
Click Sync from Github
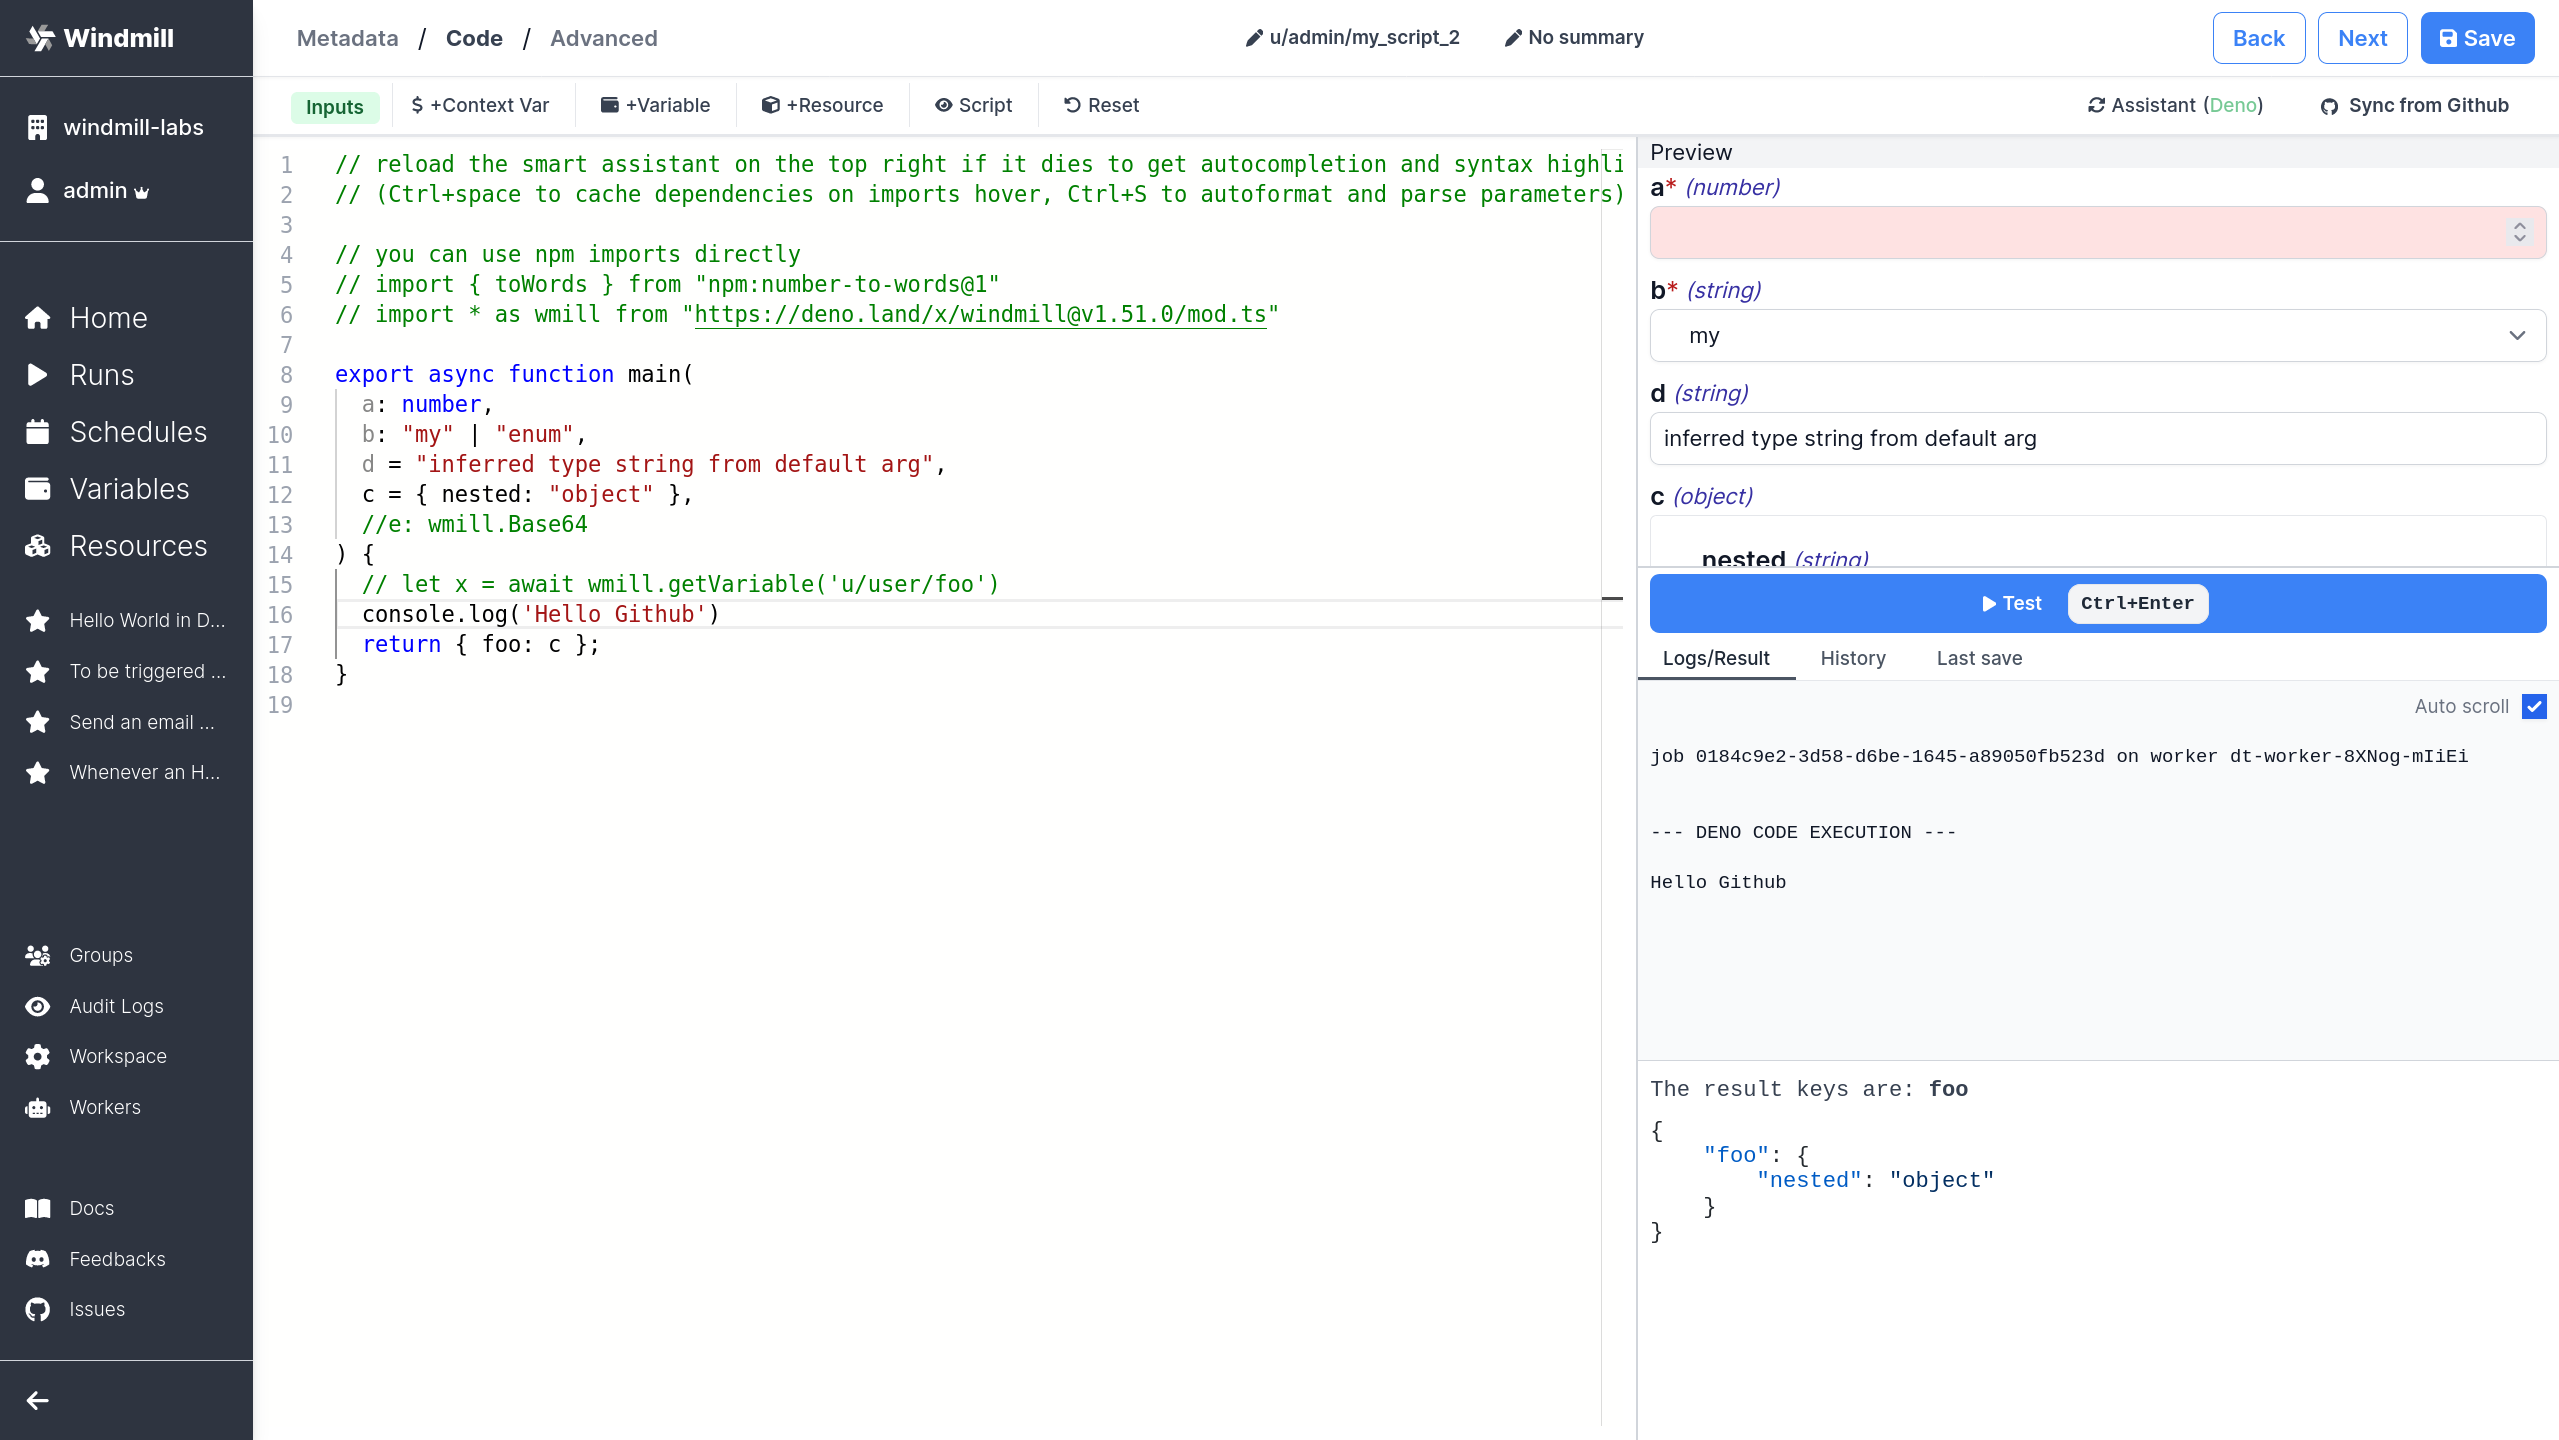pos(2414,105)
